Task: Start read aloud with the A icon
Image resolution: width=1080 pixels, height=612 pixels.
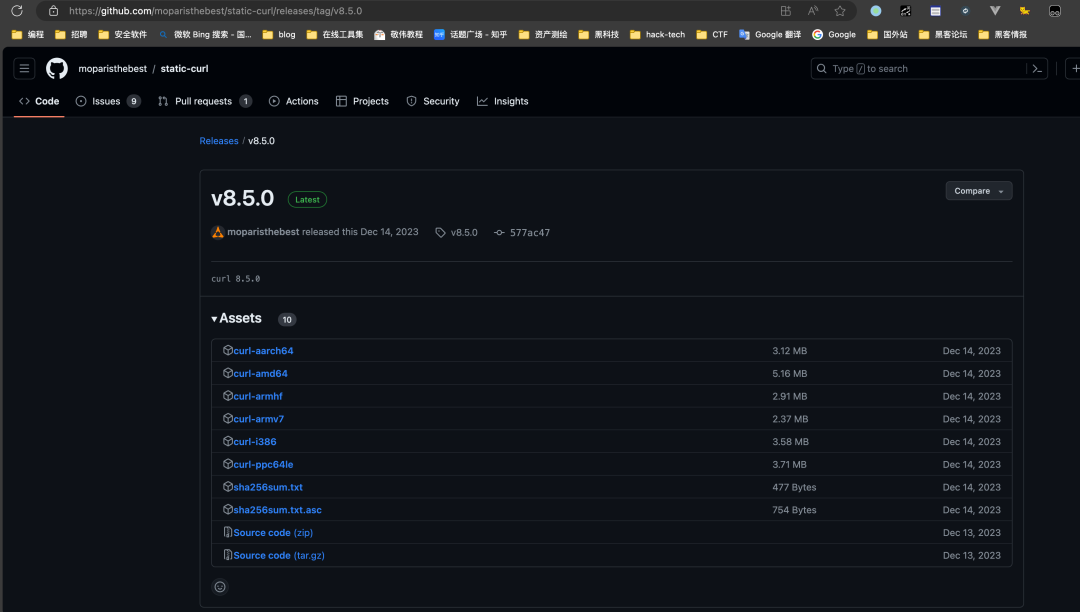Action: coord(813,11)
